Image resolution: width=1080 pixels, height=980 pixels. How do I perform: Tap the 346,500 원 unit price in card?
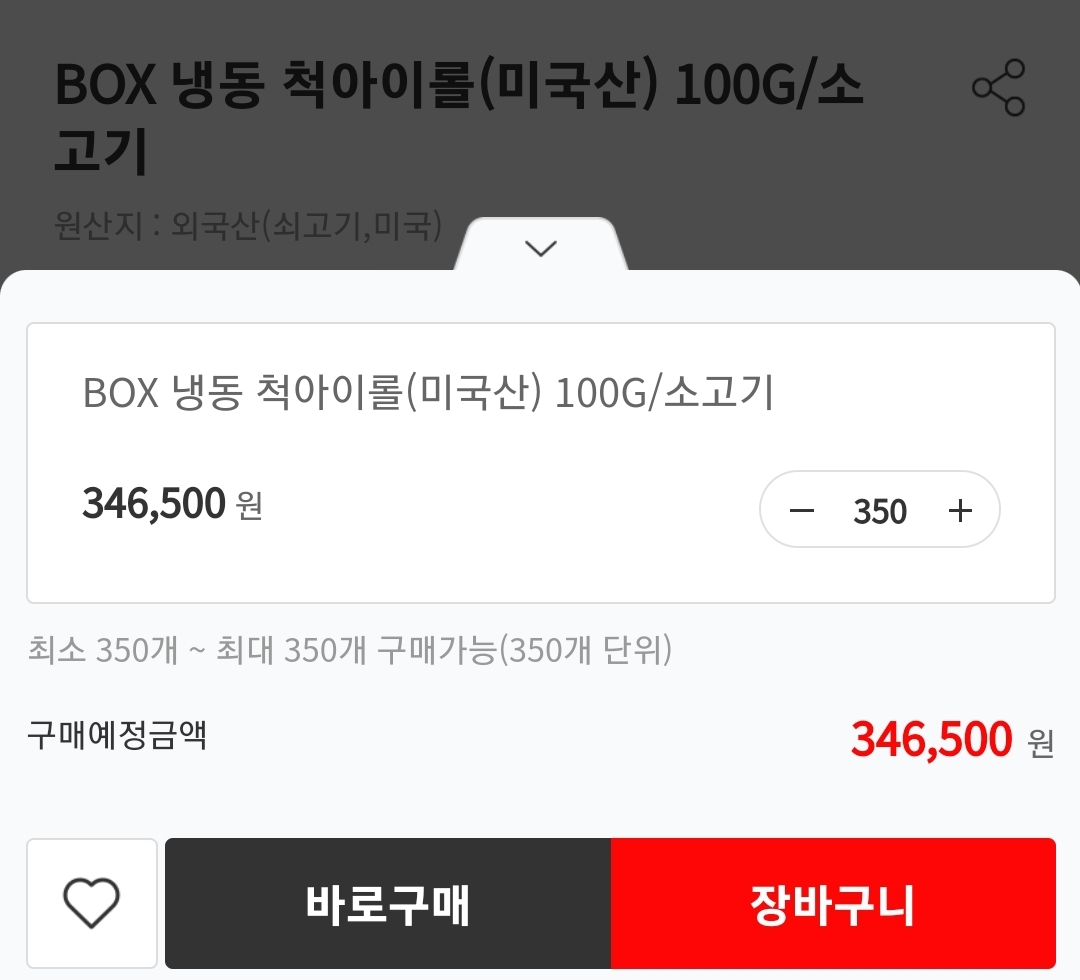pos(172,503)
